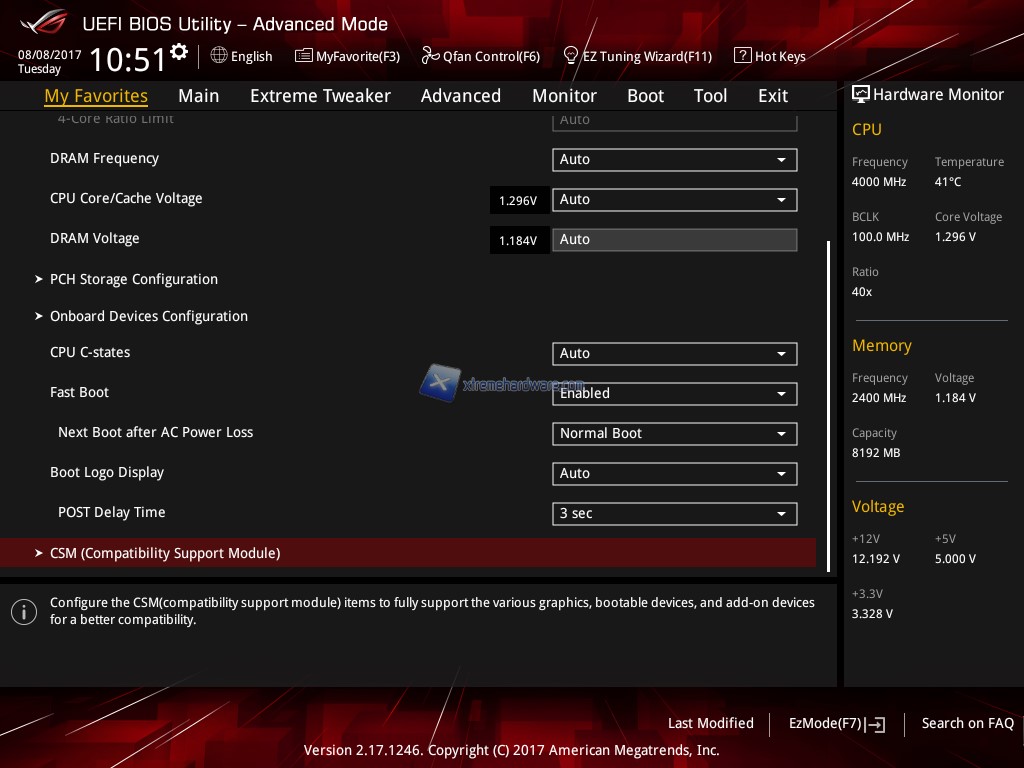
Task: Click Search on FAQ link
Action: click(967, 723)
